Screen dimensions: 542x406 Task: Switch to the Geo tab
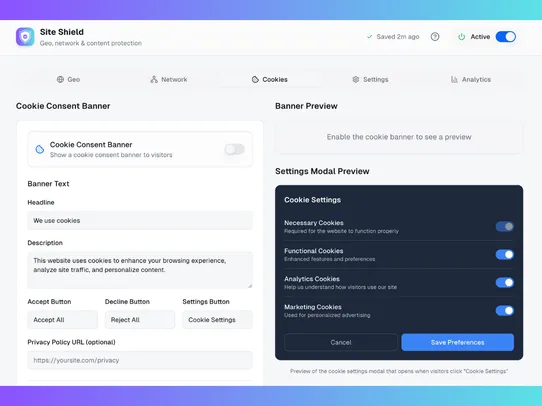pos(68,79)
